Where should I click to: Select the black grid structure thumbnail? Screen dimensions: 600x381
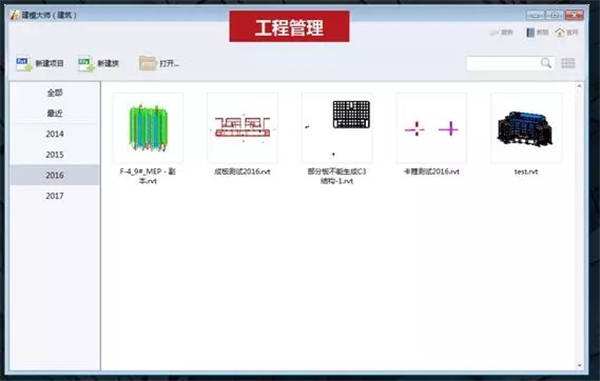tap(337, 128)
